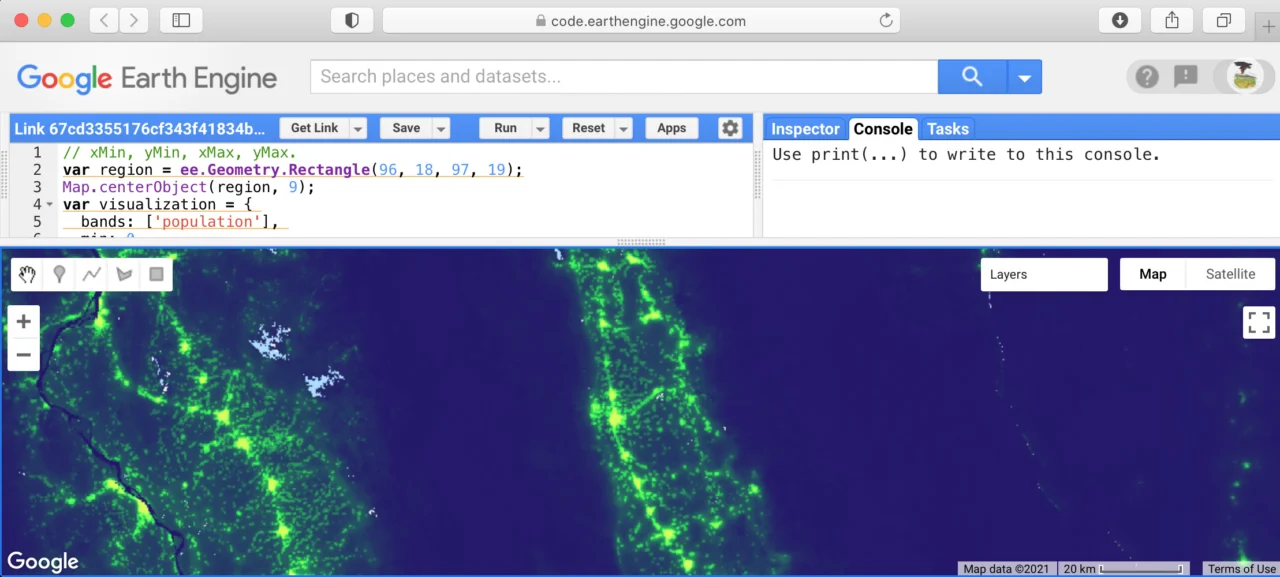Choose the add marker drawing tool
This screenshot has height=577, width=1280.
[x=60, y=274]
